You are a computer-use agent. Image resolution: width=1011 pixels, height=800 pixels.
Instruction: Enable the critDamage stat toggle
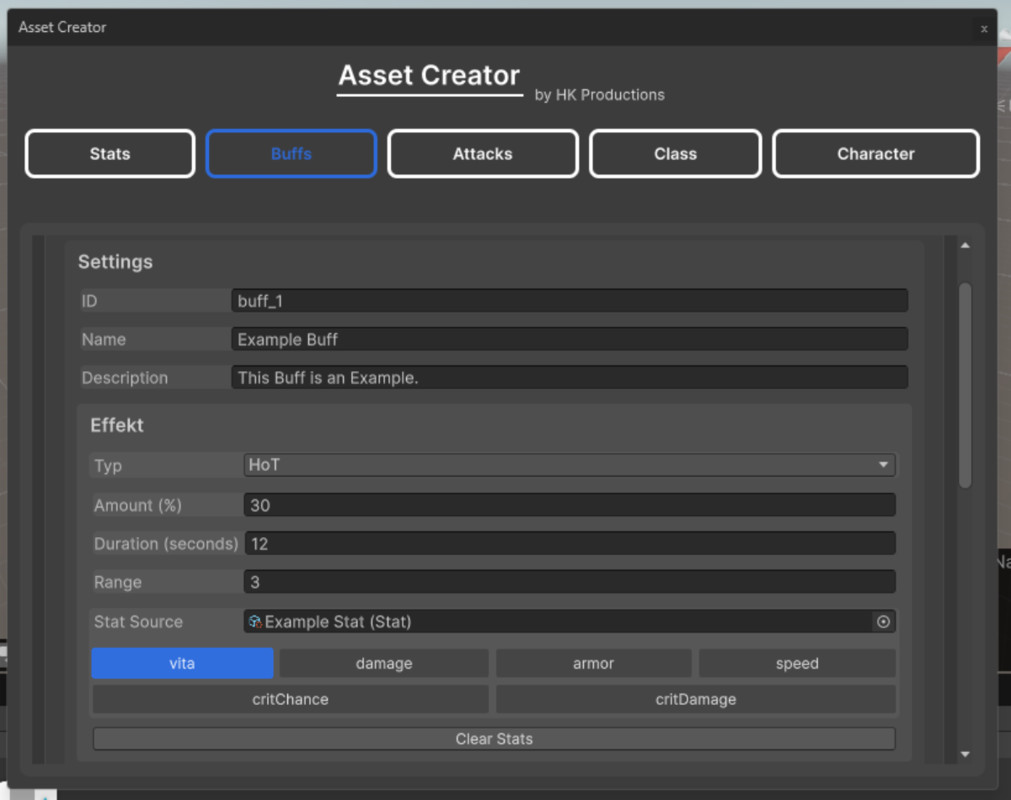tap(696, 699)
